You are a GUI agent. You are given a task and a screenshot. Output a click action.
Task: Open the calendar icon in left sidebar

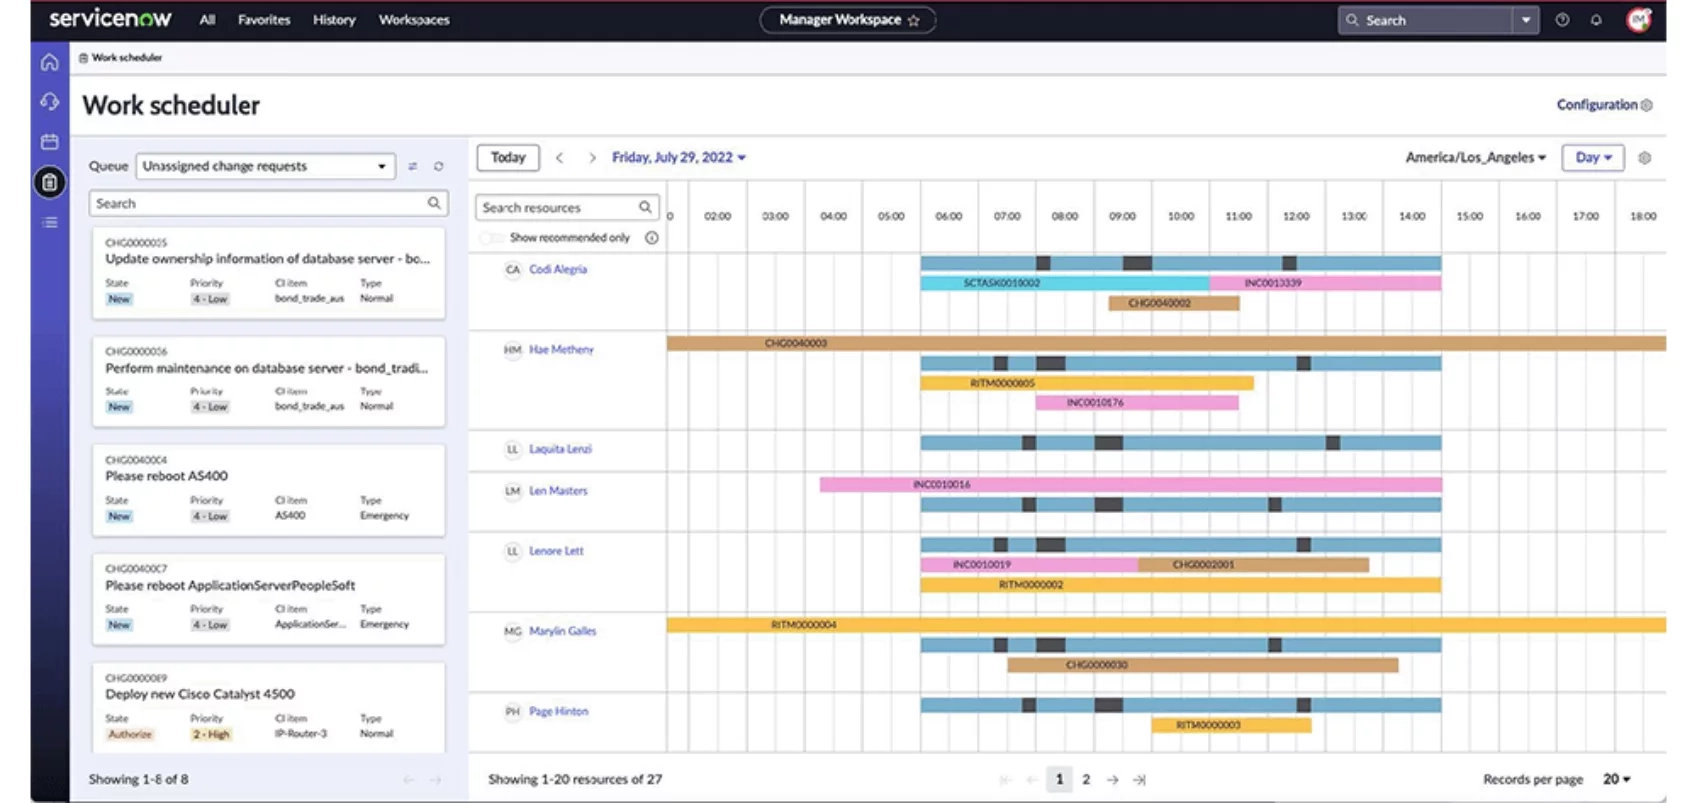click(x=49, y=142)
